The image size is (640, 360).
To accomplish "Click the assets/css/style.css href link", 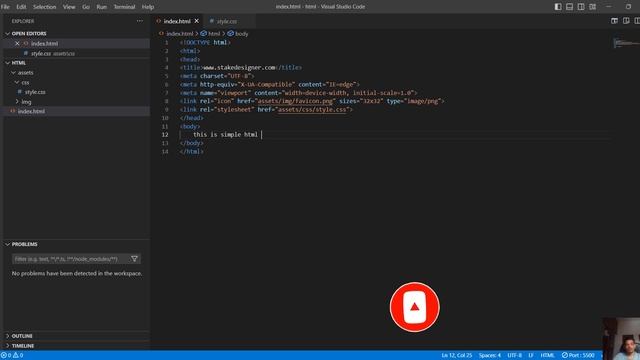I will (312, 109).
